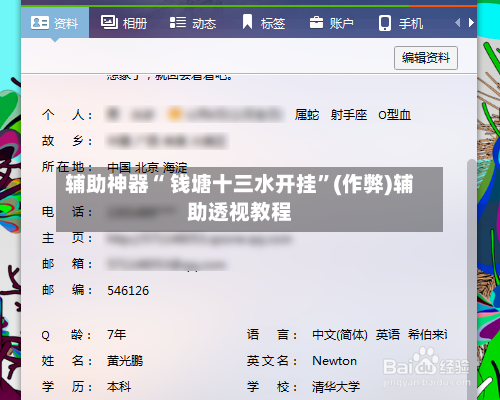
Task: Select the name 黄光鹏
Action: click(125, 361)
